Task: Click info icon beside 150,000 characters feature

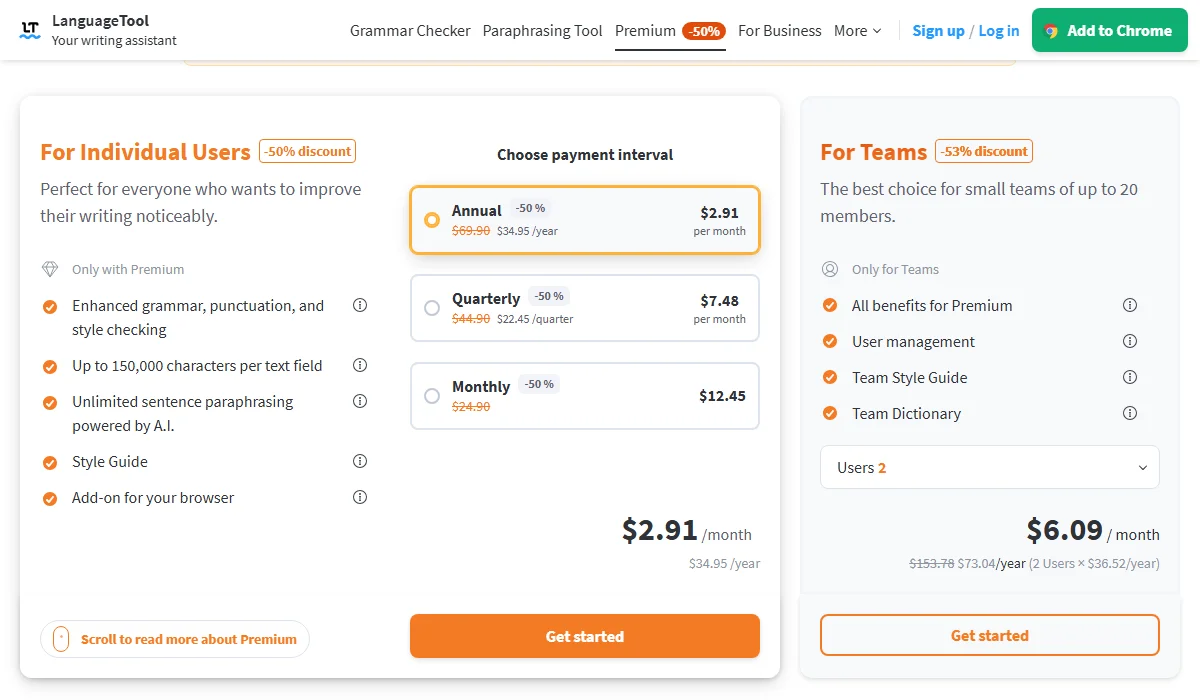Action: tap(360, 365)
